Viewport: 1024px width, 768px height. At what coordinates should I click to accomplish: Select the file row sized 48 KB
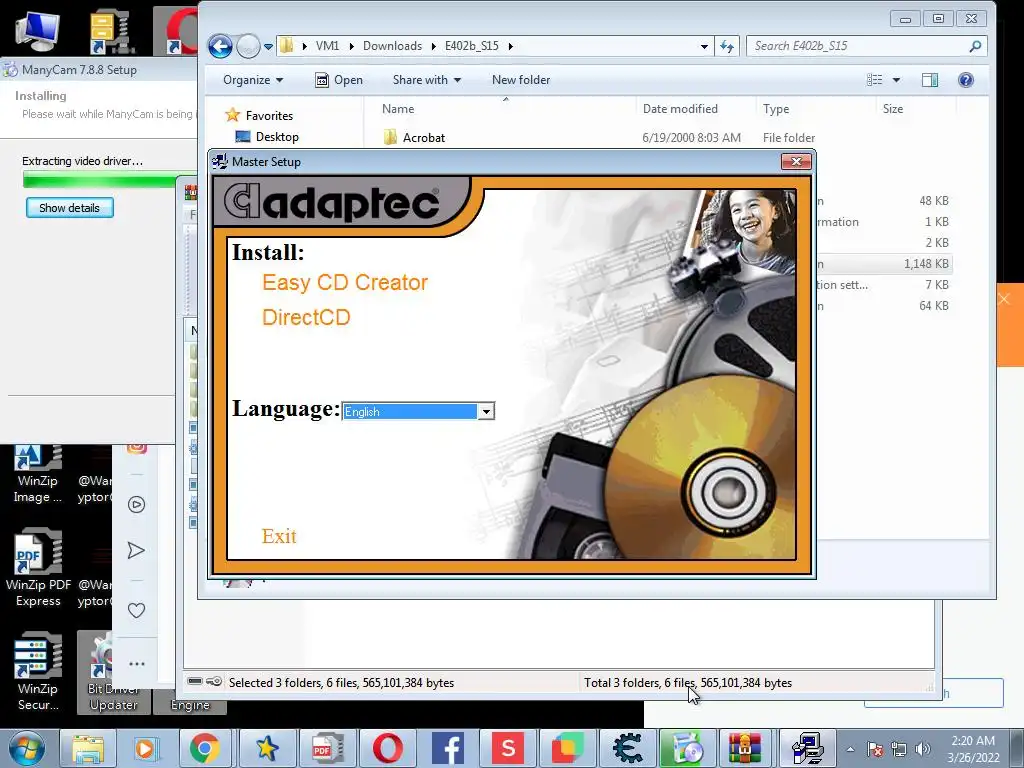tap(884, 201)
